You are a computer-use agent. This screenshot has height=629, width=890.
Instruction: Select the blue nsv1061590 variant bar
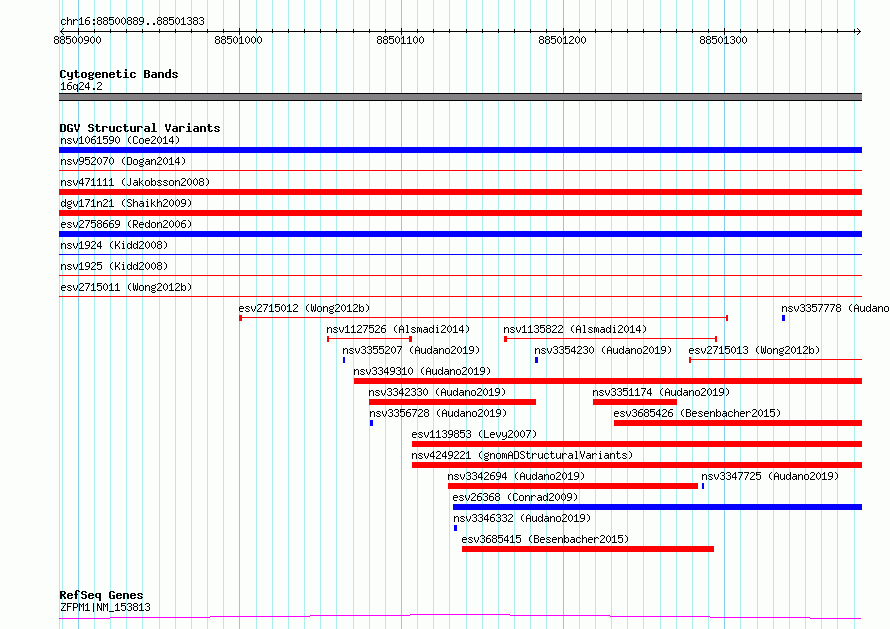[460, 150]
